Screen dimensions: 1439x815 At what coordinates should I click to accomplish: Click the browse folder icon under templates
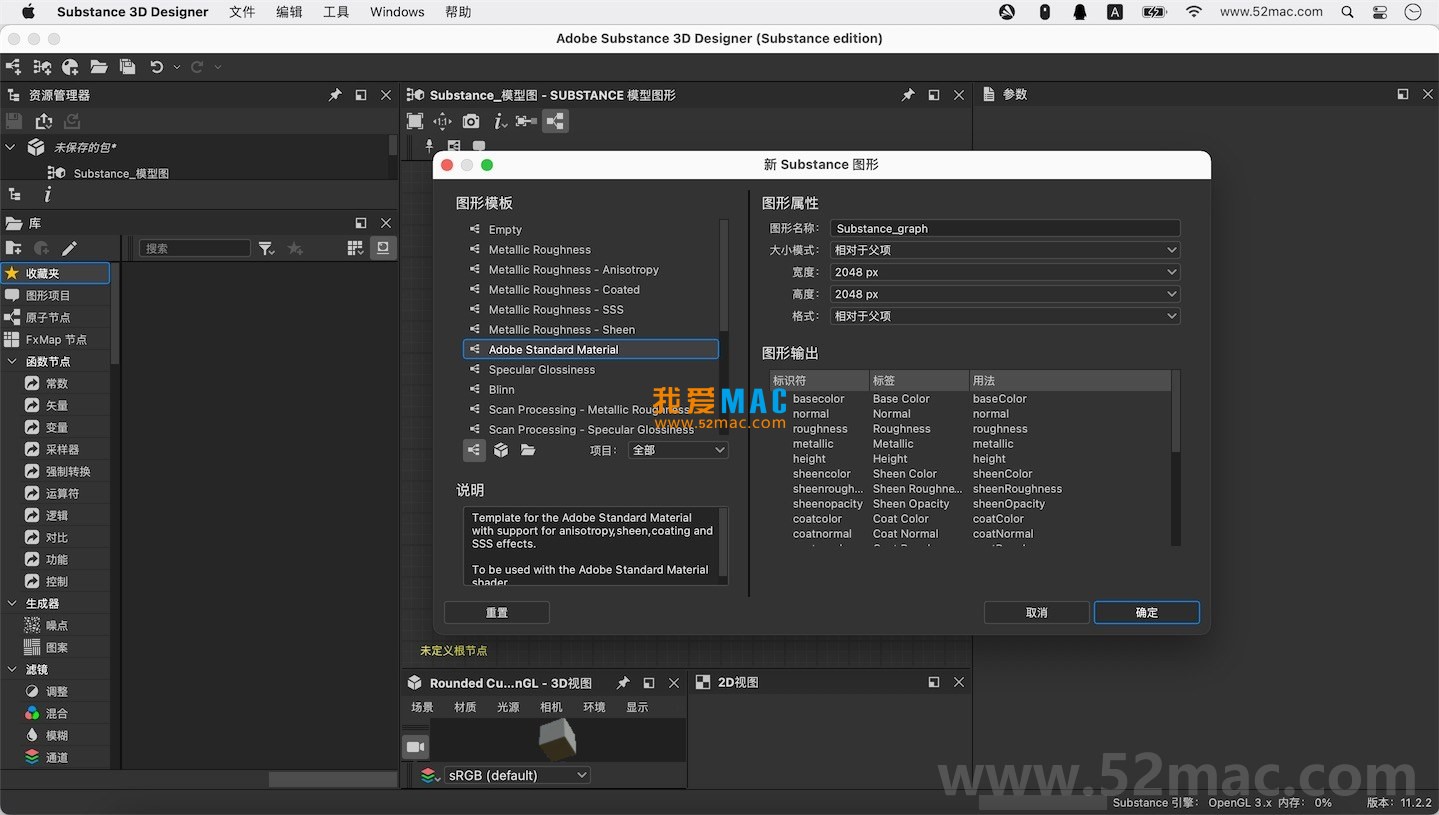528,450
